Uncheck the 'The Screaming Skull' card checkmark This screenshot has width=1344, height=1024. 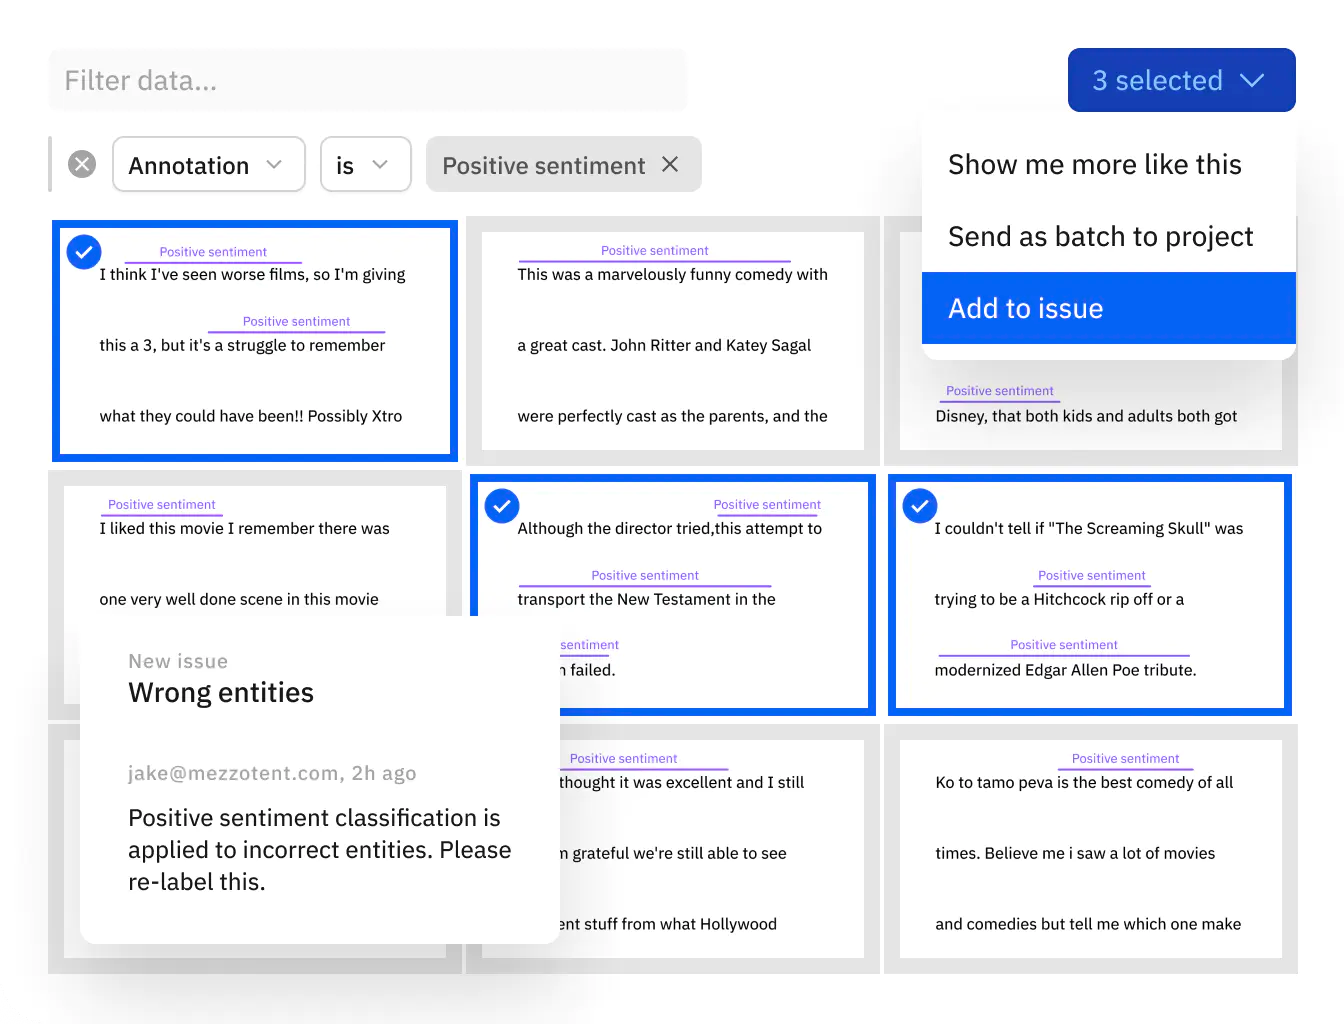pos(920,506)
